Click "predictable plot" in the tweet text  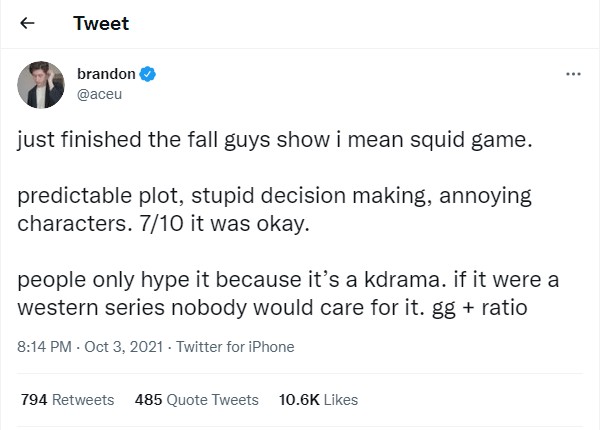86,196
